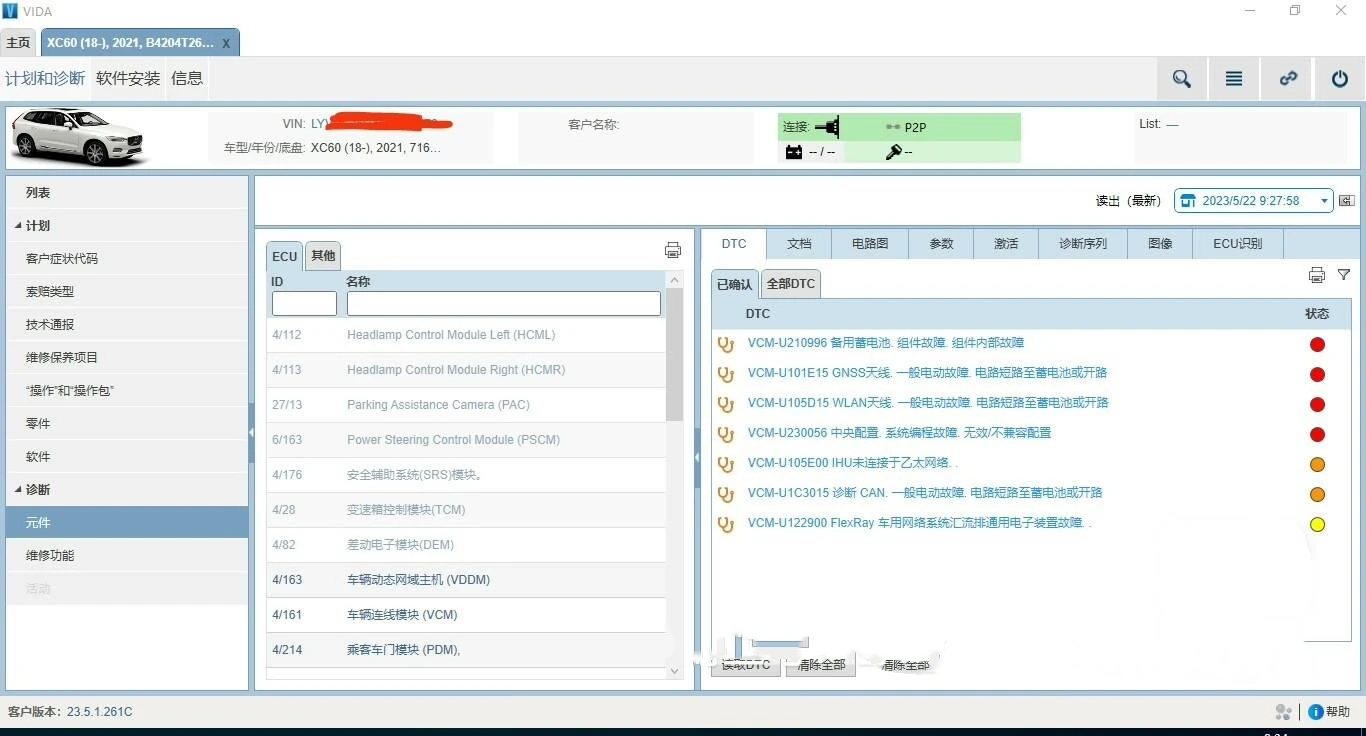Click stethoscope icon for VCM-U1C3015
This screenshot has height=736, width=1366.
727,494
